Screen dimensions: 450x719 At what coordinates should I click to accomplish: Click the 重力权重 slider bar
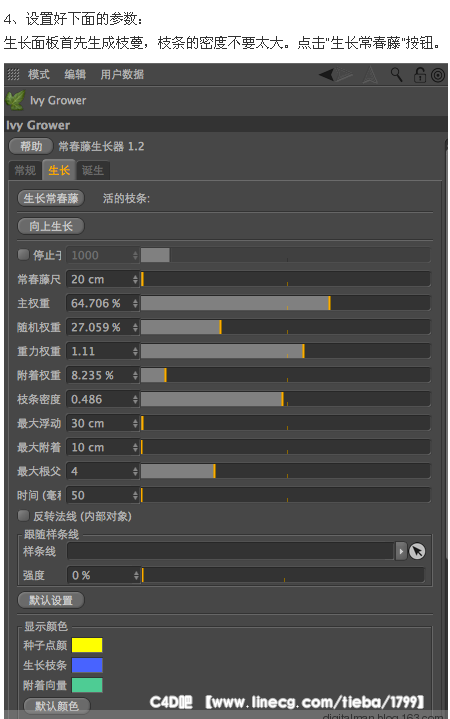(x=285, y=351)
